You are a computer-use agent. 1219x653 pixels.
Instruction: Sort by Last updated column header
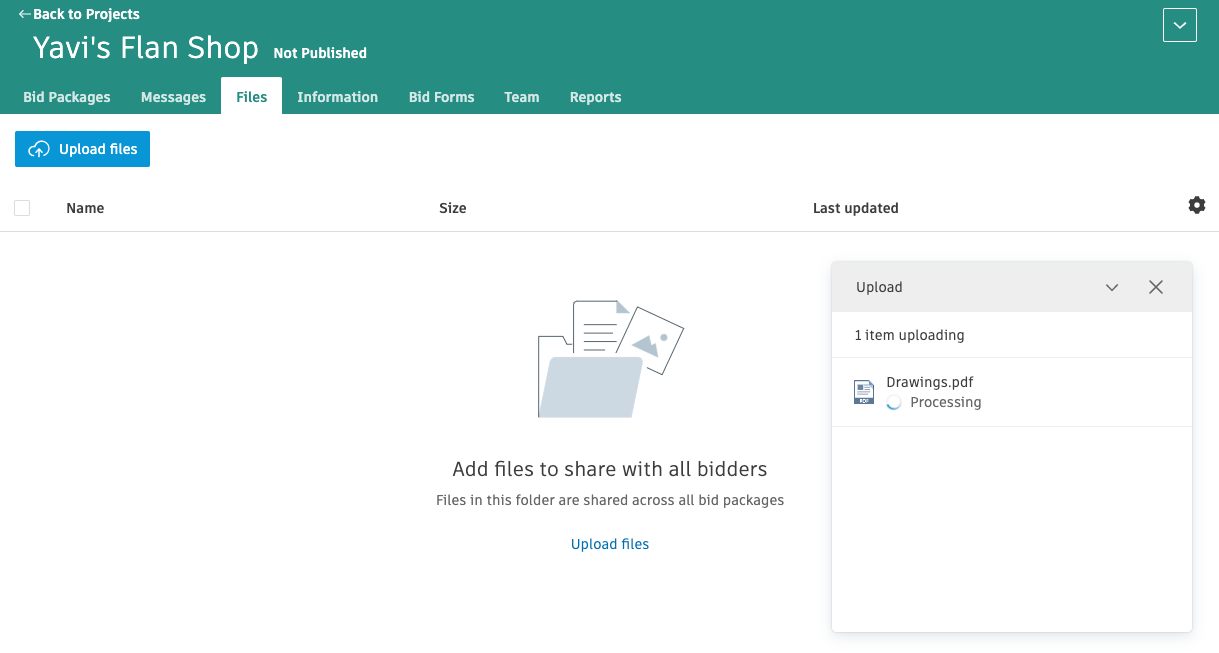[x=855, y=208]
